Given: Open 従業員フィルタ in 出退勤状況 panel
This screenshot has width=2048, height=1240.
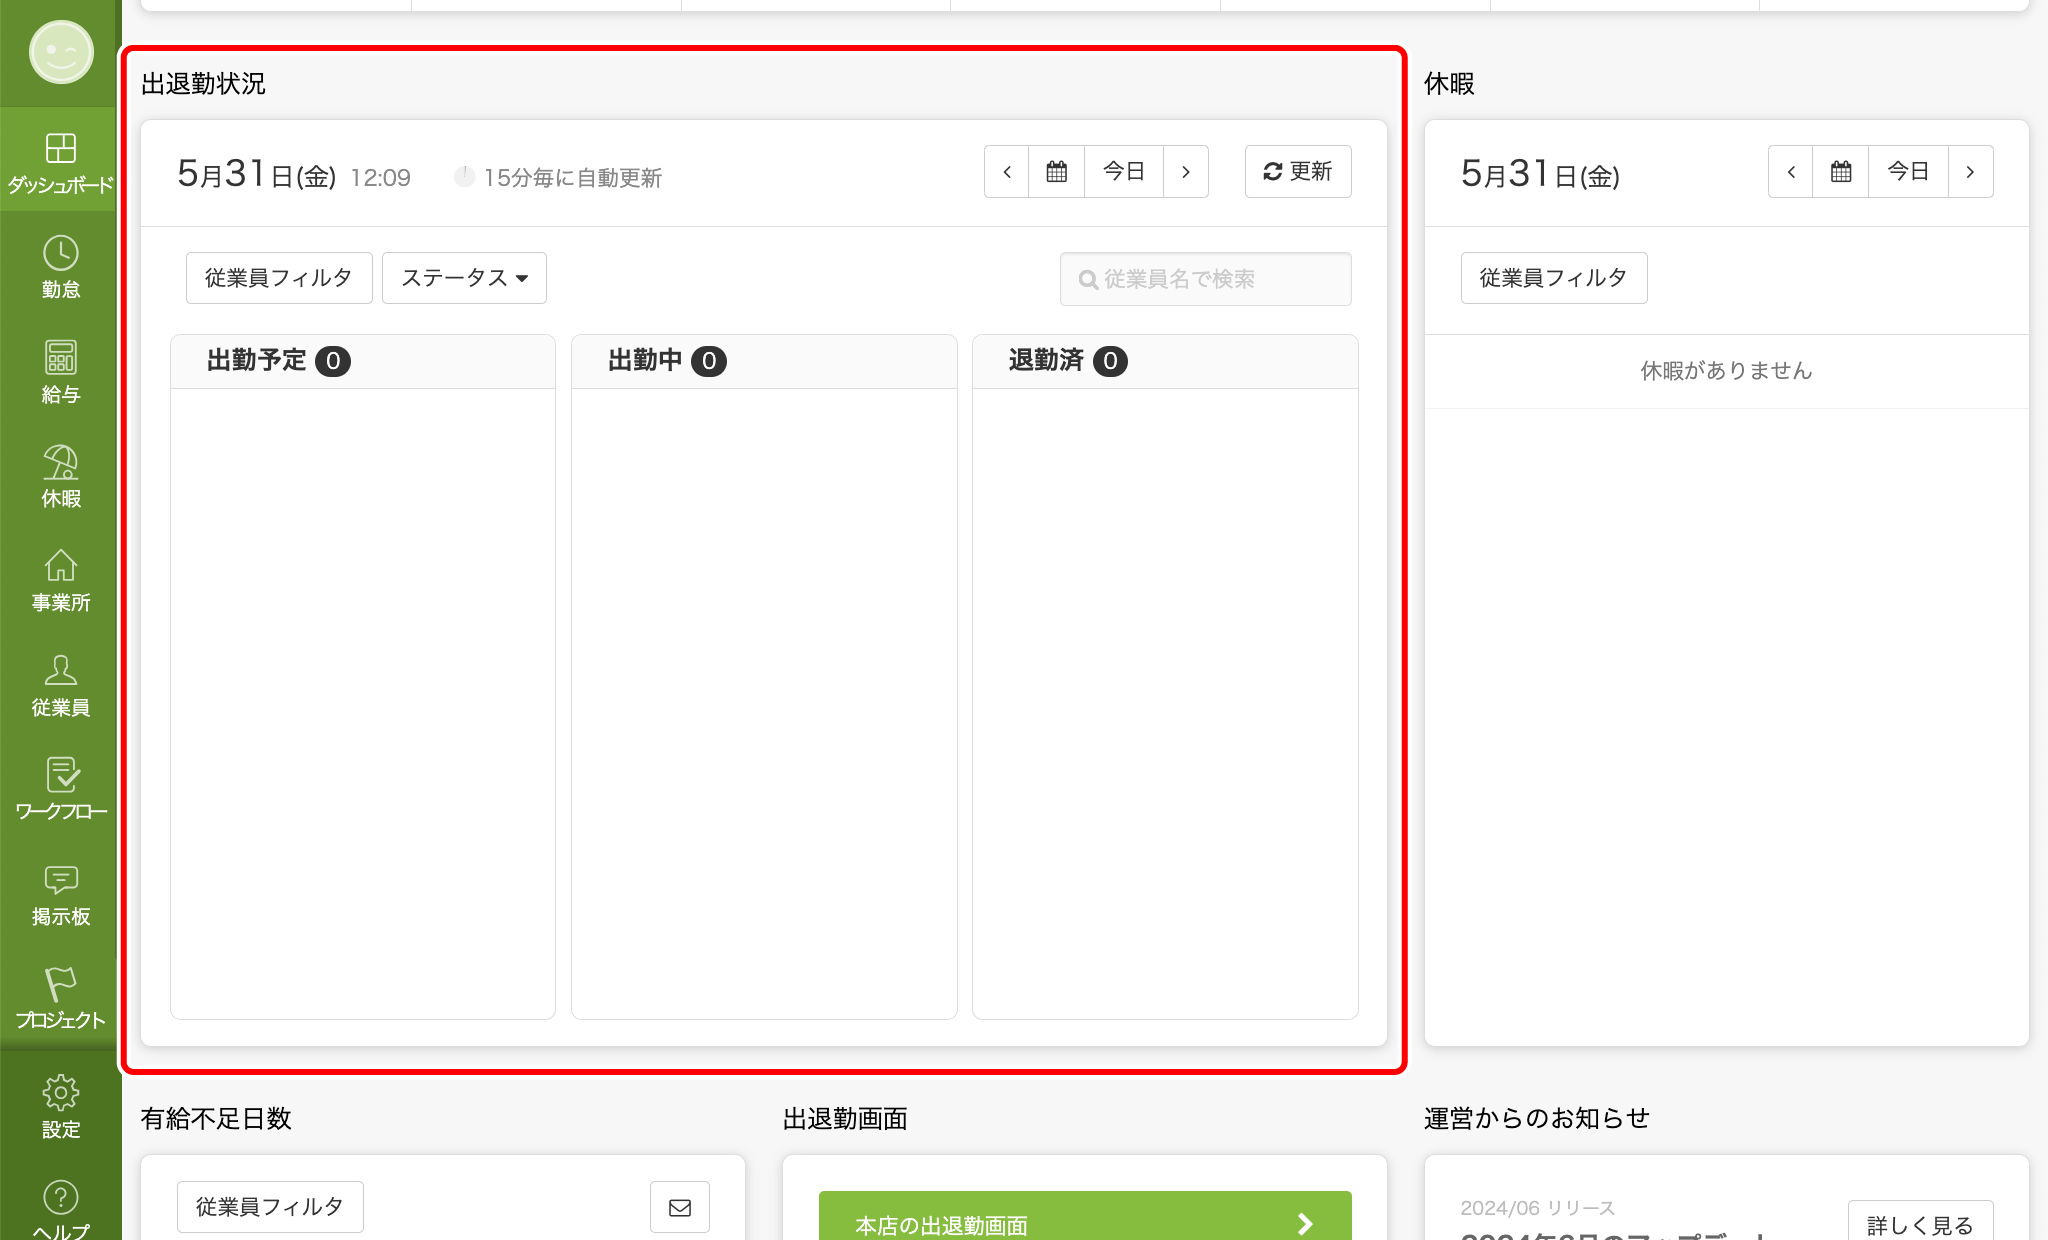Looking at the screenshot, I should (279, 278).
